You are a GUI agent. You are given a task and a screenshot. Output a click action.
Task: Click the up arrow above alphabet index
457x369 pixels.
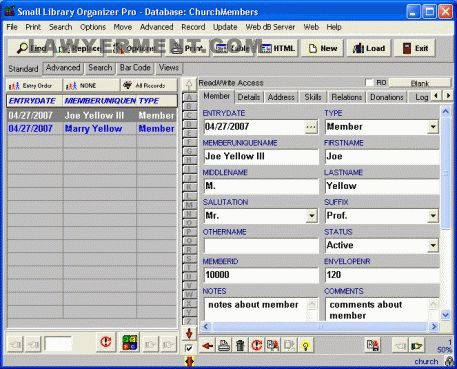coord(189,85)
